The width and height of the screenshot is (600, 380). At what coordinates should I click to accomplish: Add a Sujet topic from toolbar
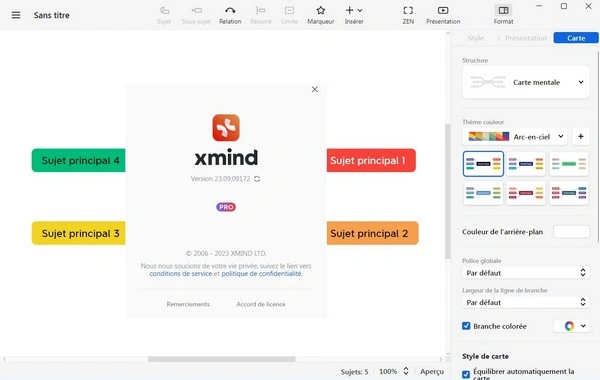(164, 15)
